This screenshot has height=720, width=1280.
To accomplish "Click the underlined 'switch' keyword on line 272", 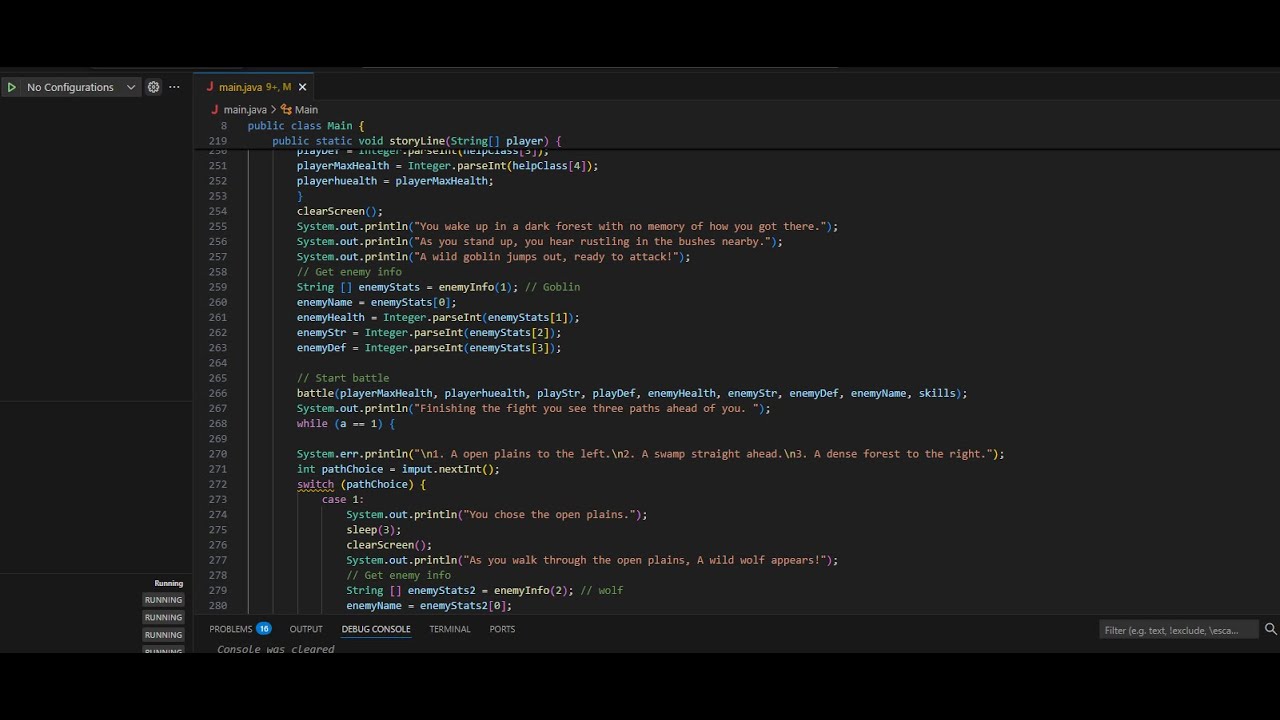I will pyautogui.click(x=315, y=484).
